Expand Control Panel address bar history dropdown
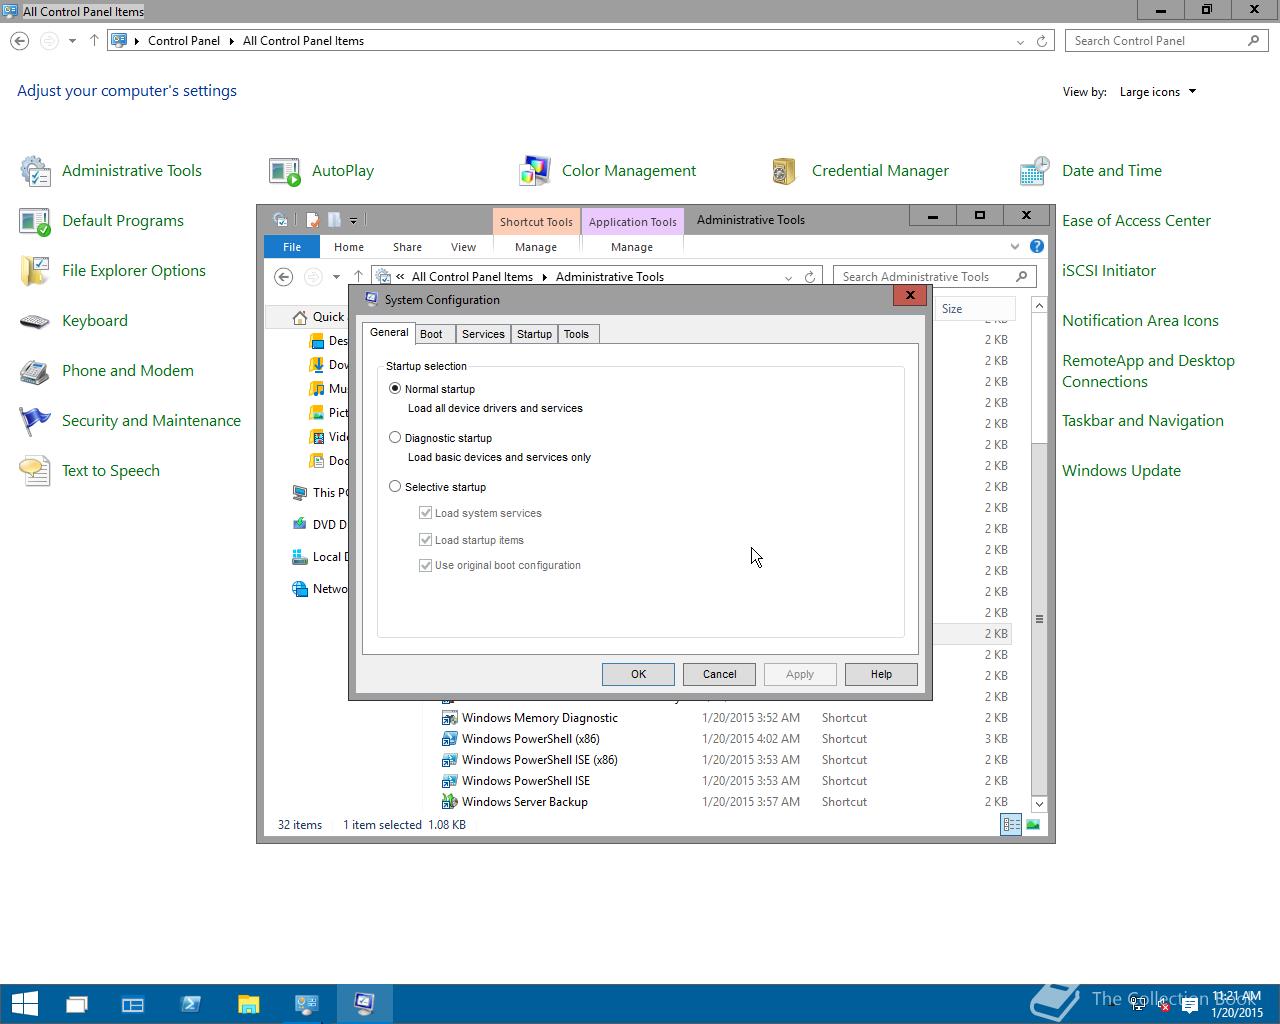Screen dimensions: 1280x1024 [x=1020, y=42]
